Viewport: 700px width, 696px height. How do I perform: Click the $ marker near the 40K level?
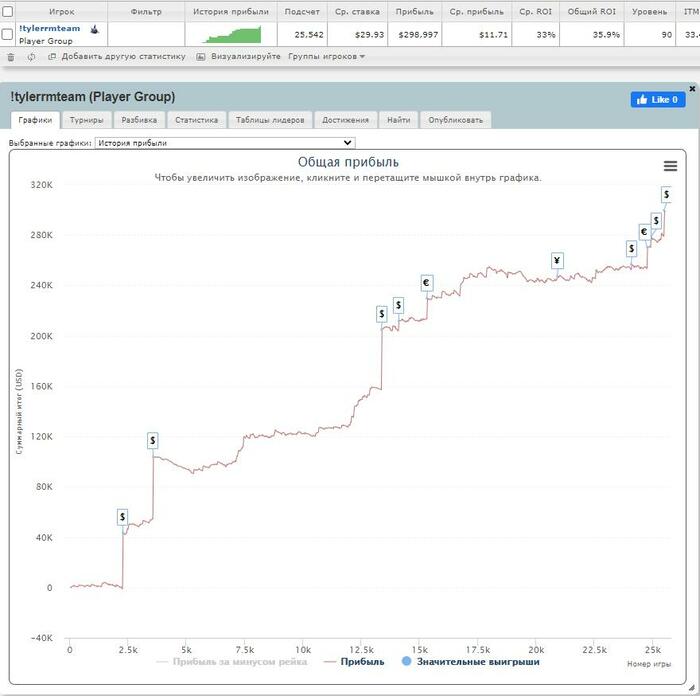pos(122,517)
